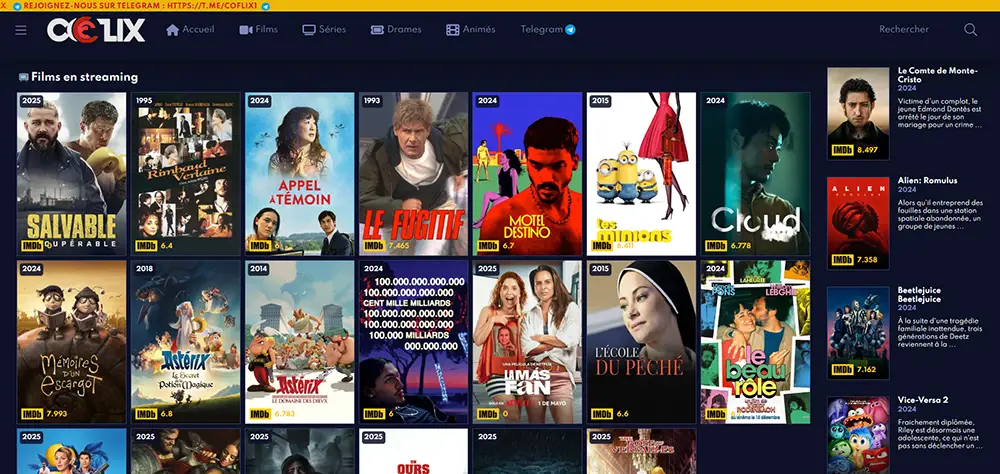Click the search magnifier icon

pos(970,29)
